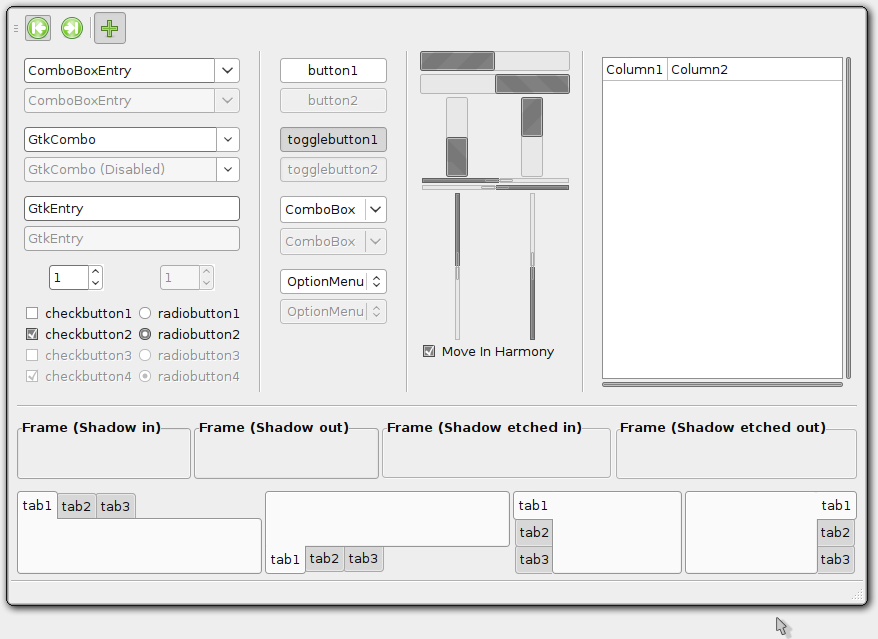Click the disabled button2

click(x=333, y=101)
